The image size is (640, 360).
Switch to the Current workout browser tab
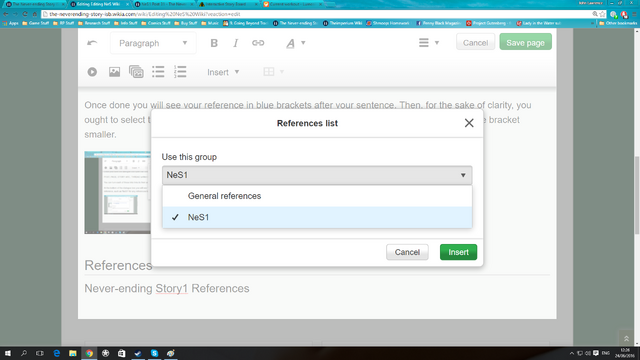(291, 4)
